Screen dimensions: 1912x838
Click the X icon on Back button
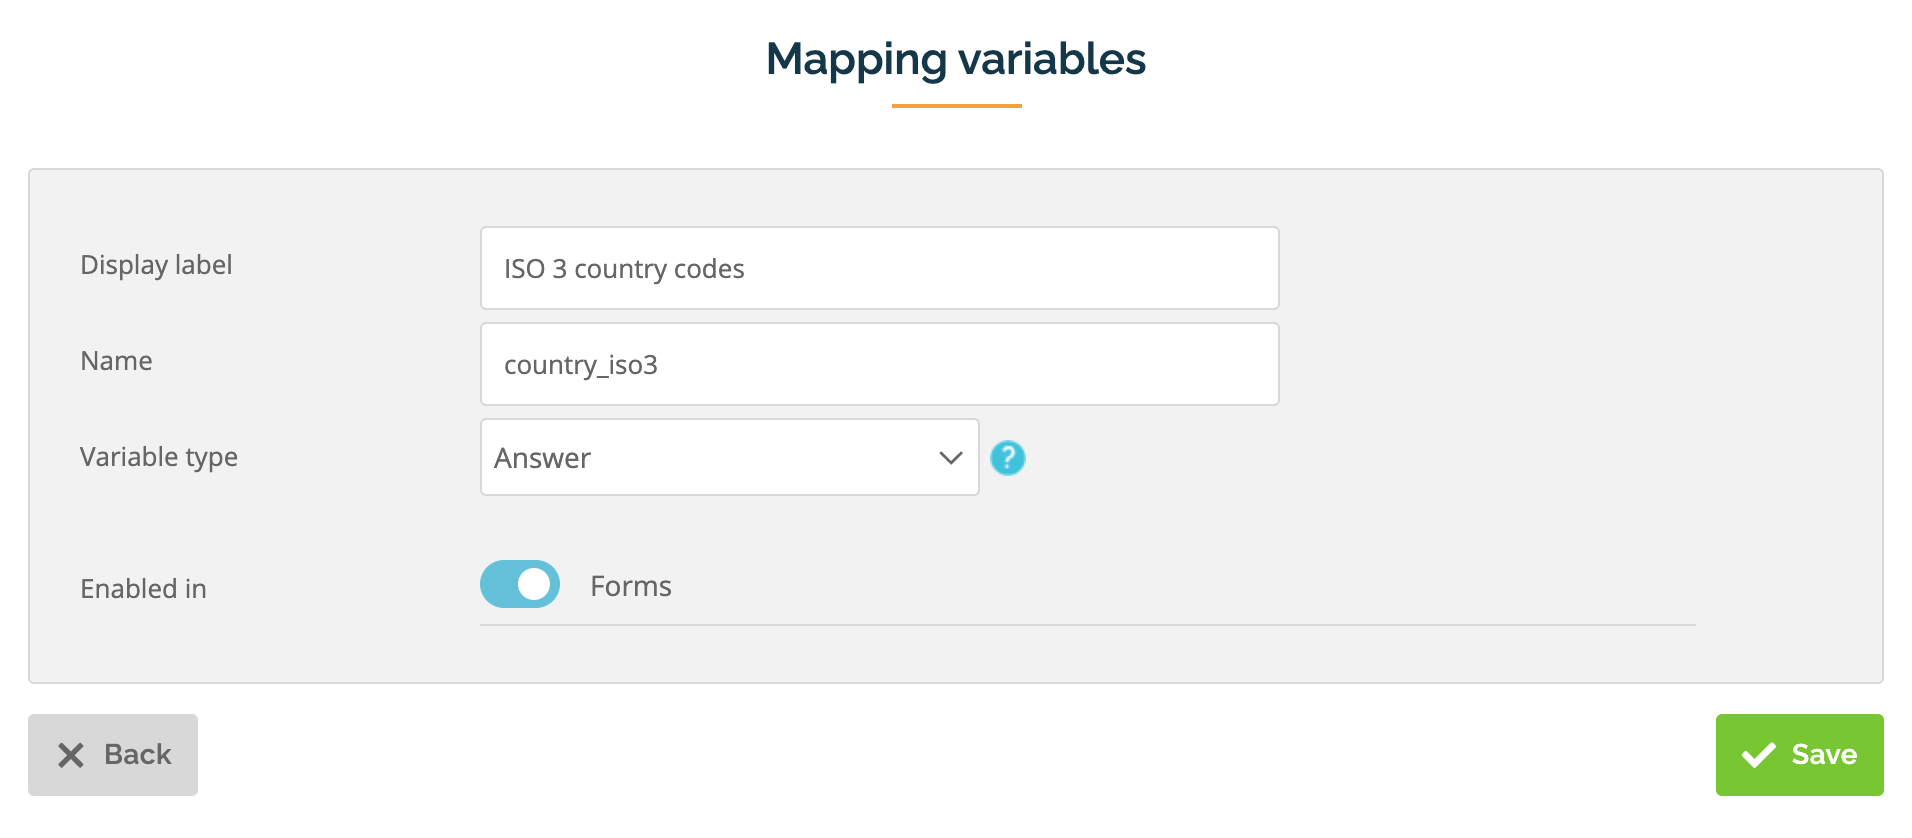point(71,755)
